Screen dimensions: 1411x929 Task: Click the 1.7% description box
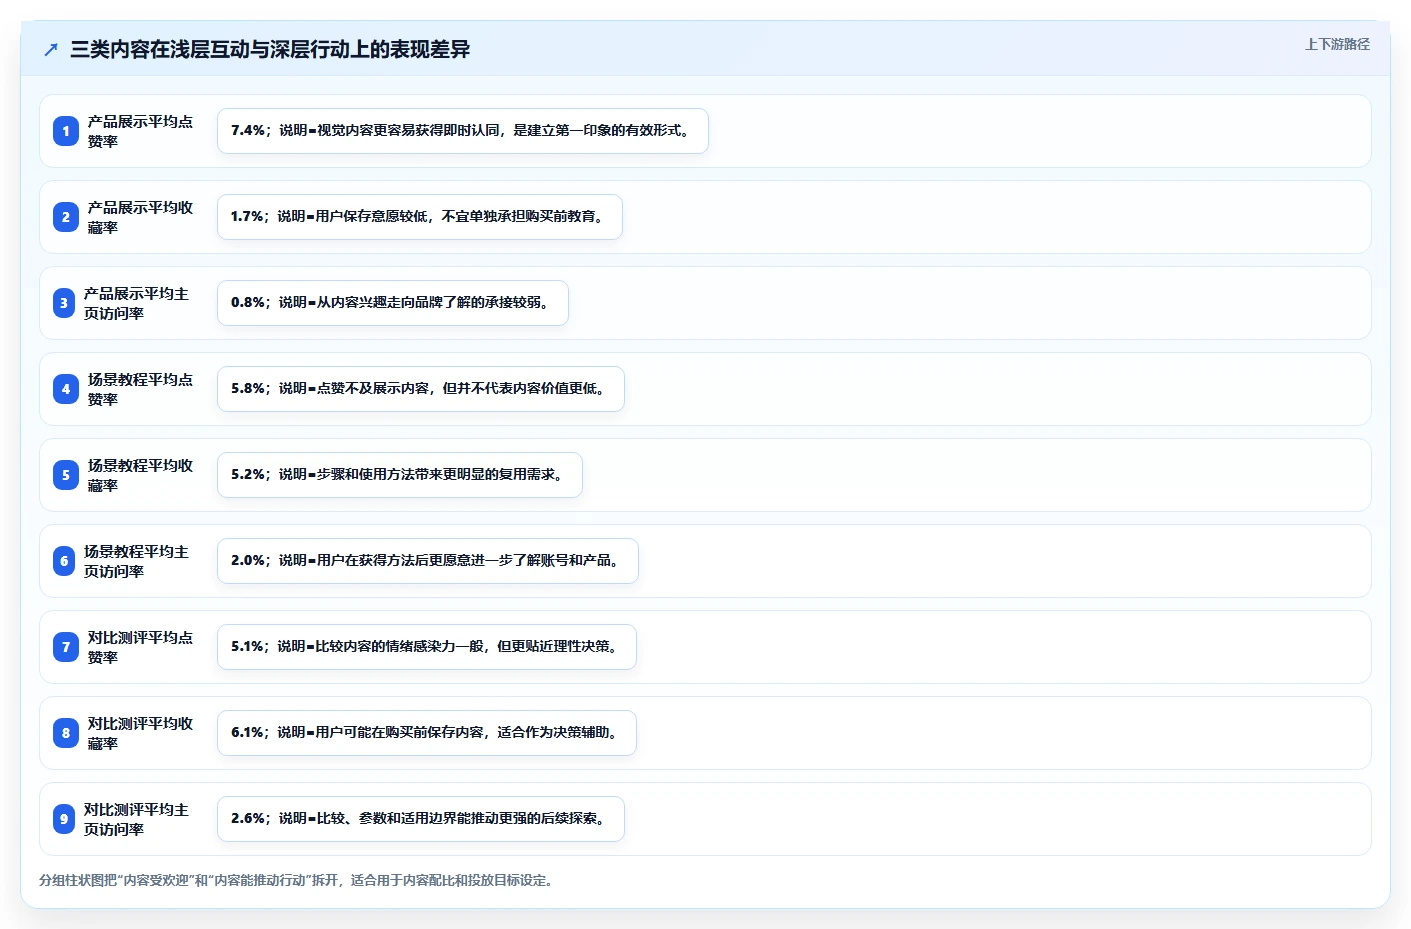[420, 217]
